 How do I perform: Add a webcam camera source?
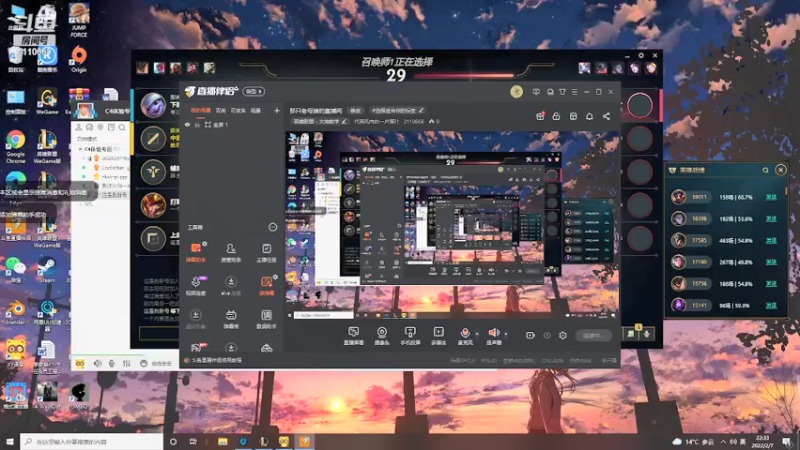382,336
